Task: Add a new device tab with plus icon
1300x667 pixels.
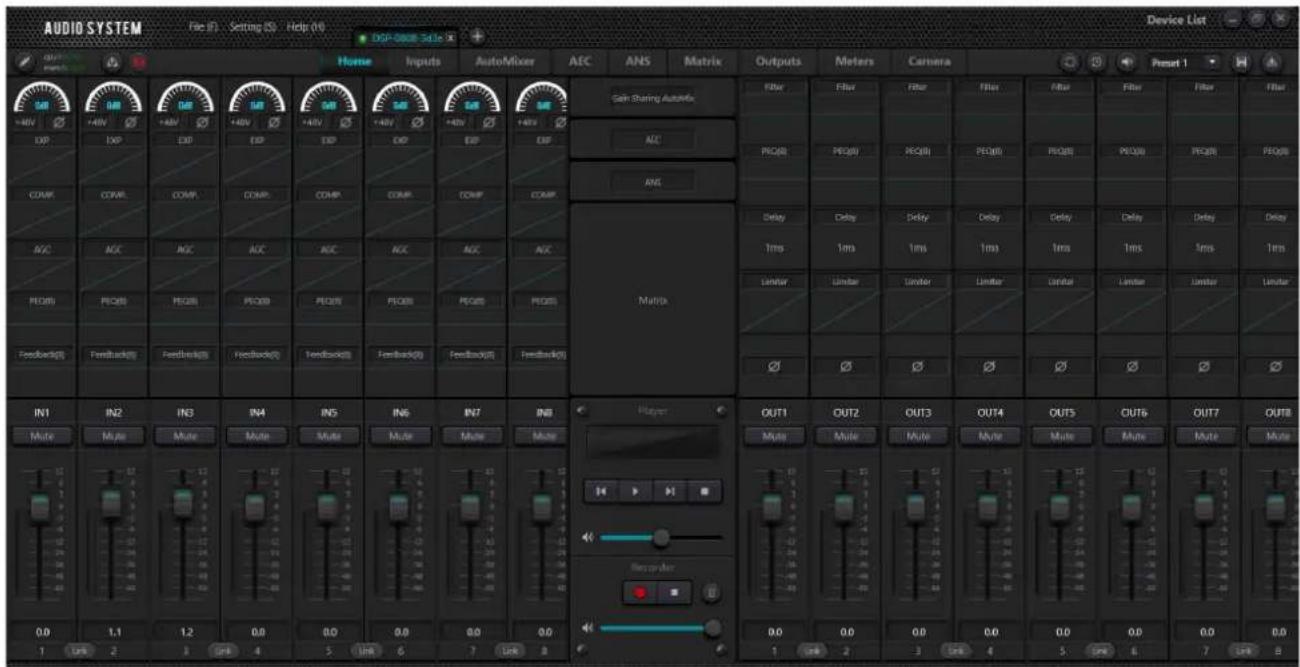Action: tap(478, 35)
